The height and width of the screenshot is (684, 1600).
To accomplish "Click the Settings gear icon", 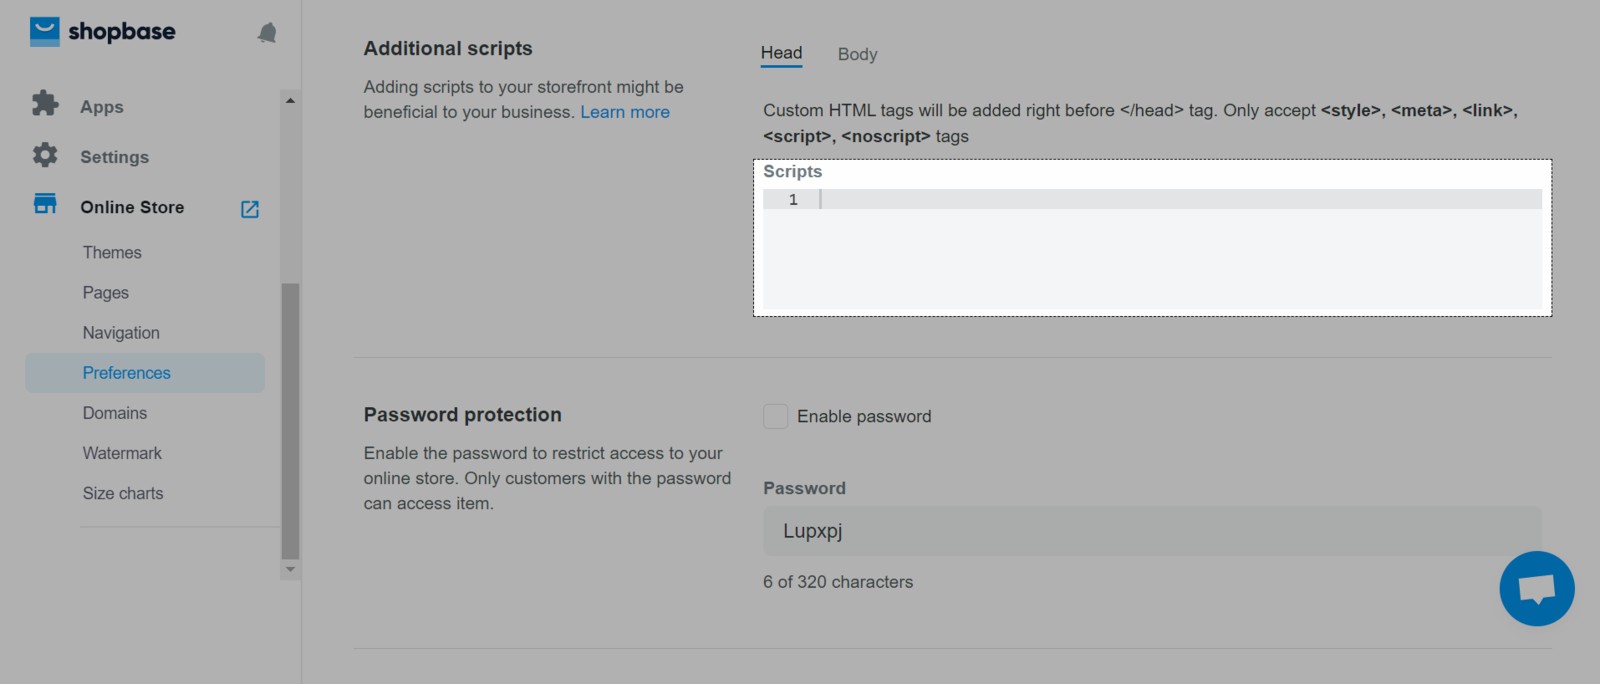I will pos(45,155).
